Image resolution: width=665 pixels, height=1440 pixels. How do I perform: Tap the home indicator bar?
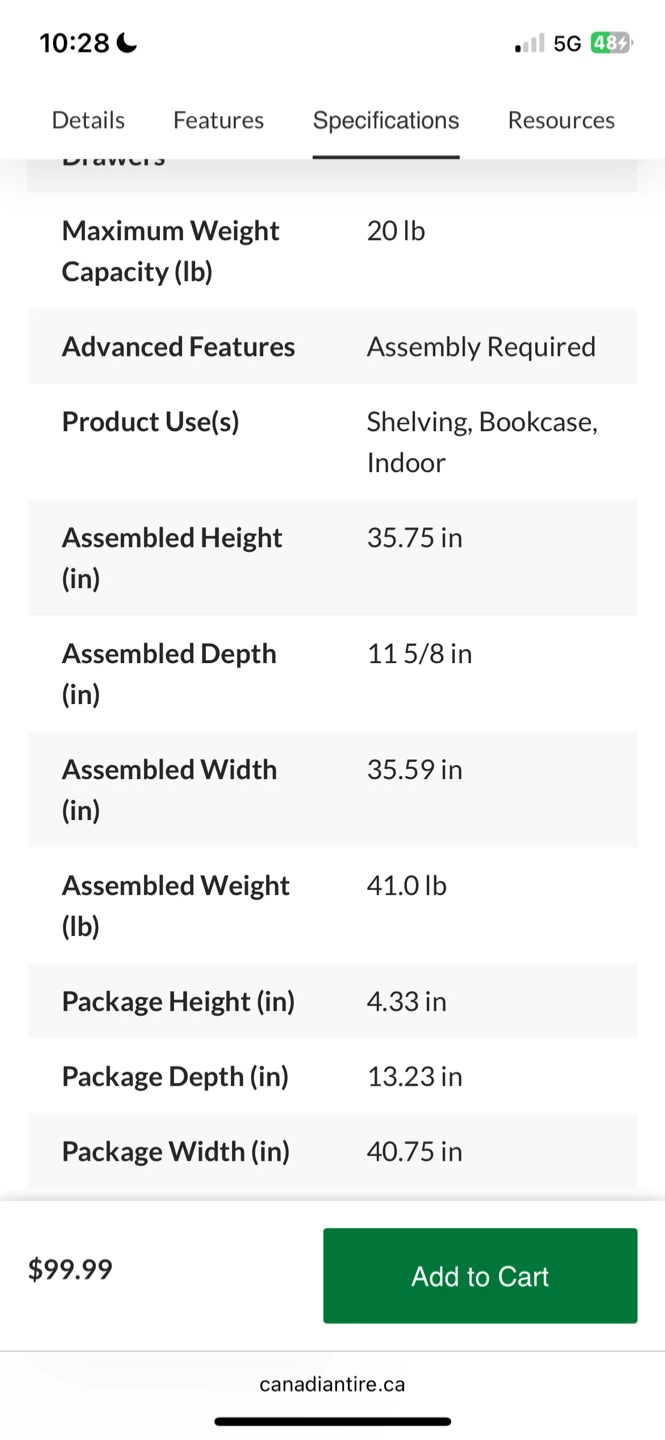click(332, 1421)
